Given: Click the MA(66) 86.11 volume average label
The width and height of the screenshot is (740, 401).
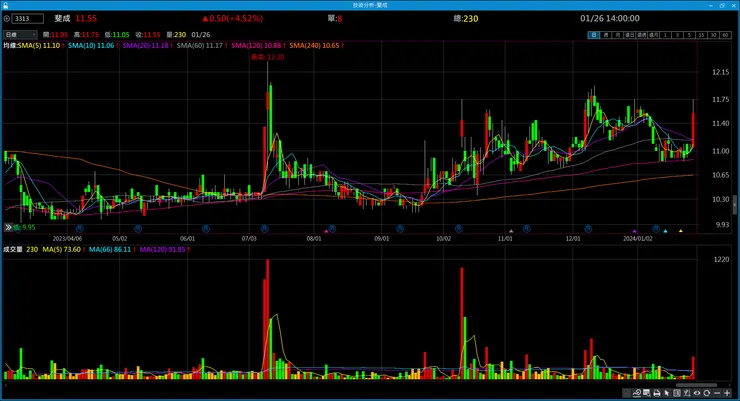Looking at the screenshot, I should coord(110,249).
